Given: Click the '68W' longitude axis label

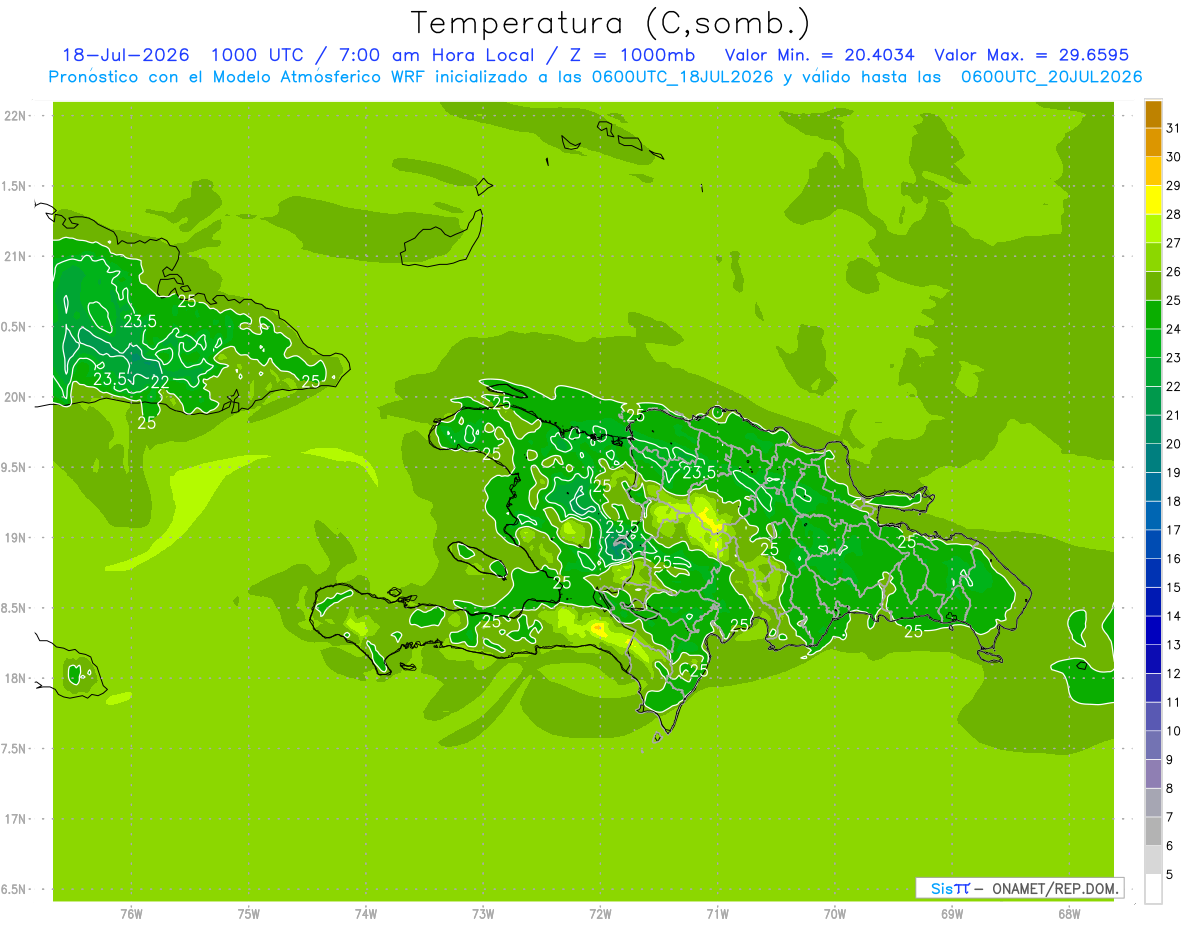Looking at the screenshot, I should point(1069,914).
